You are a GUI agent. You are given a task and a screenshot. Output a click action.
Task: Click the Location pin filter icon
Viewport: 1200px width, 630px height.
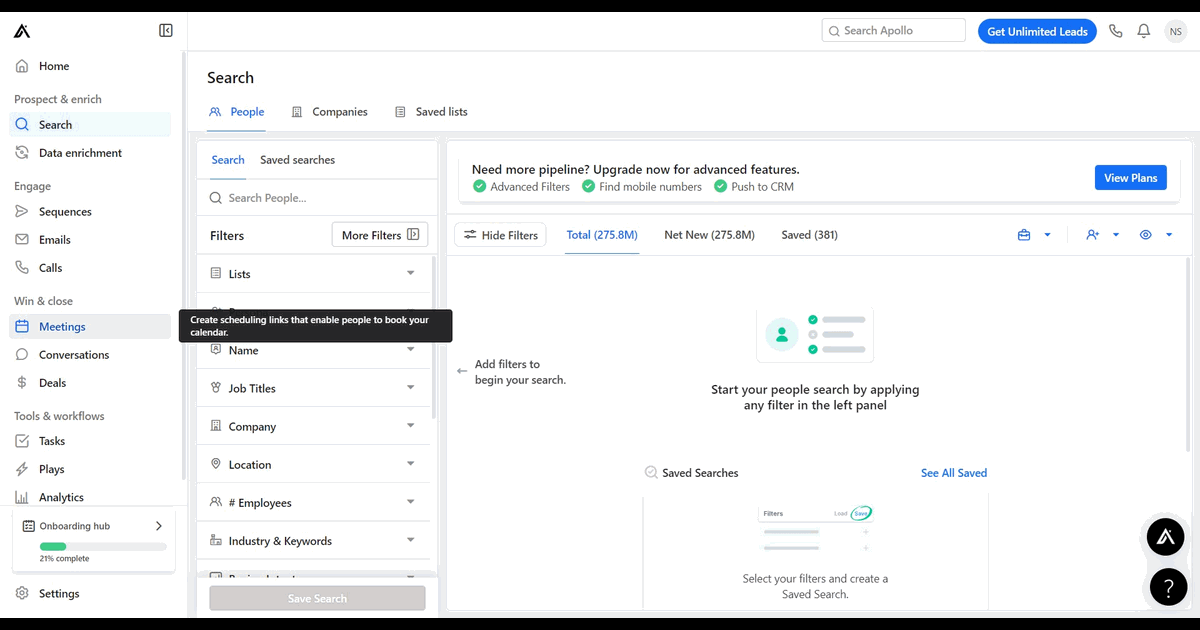216,464
